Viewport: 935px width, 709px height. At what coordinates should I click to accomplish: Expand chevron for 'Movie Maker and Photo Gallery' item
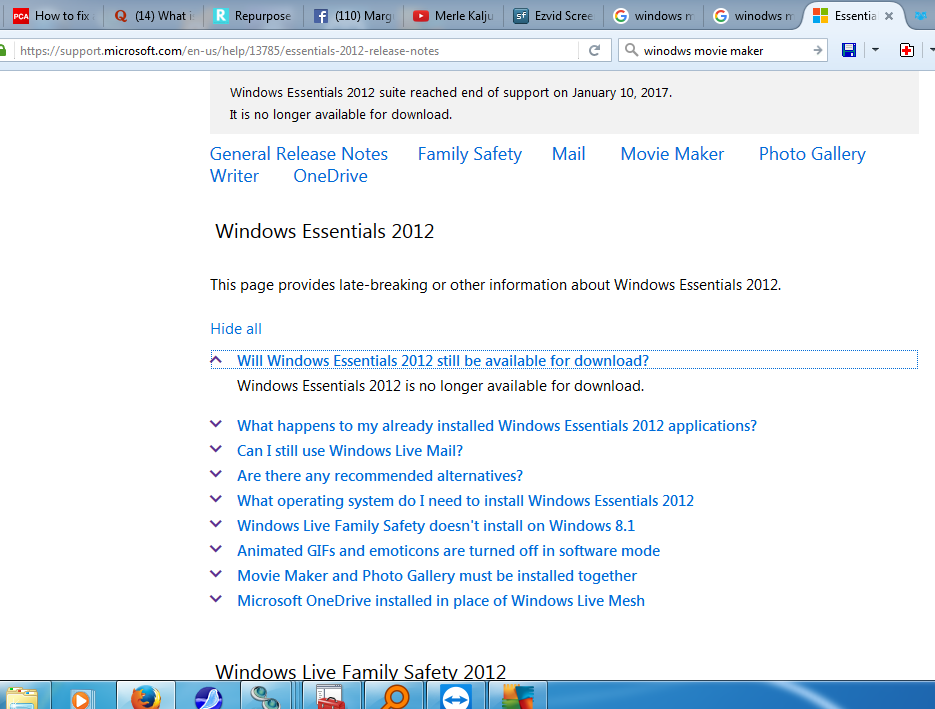(x=216, y=574)
